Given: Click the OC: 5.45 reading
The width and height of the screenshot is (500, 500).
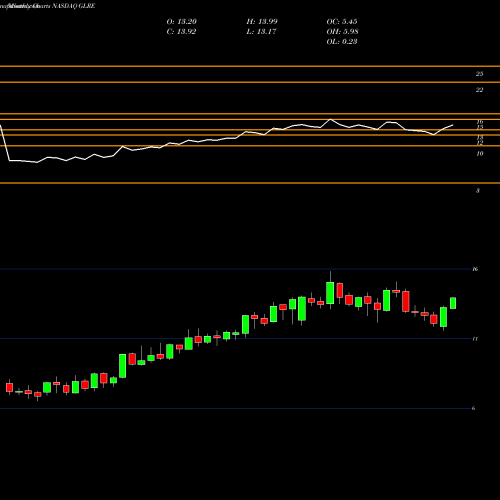Looking at the screenshot, I should 342,22.
